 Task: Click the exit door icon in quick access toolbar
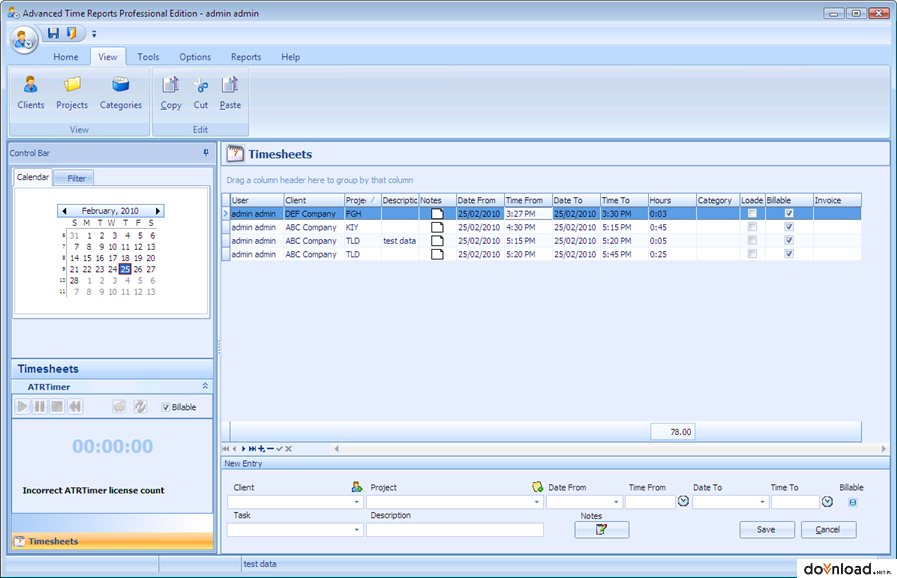click(72, 33)
